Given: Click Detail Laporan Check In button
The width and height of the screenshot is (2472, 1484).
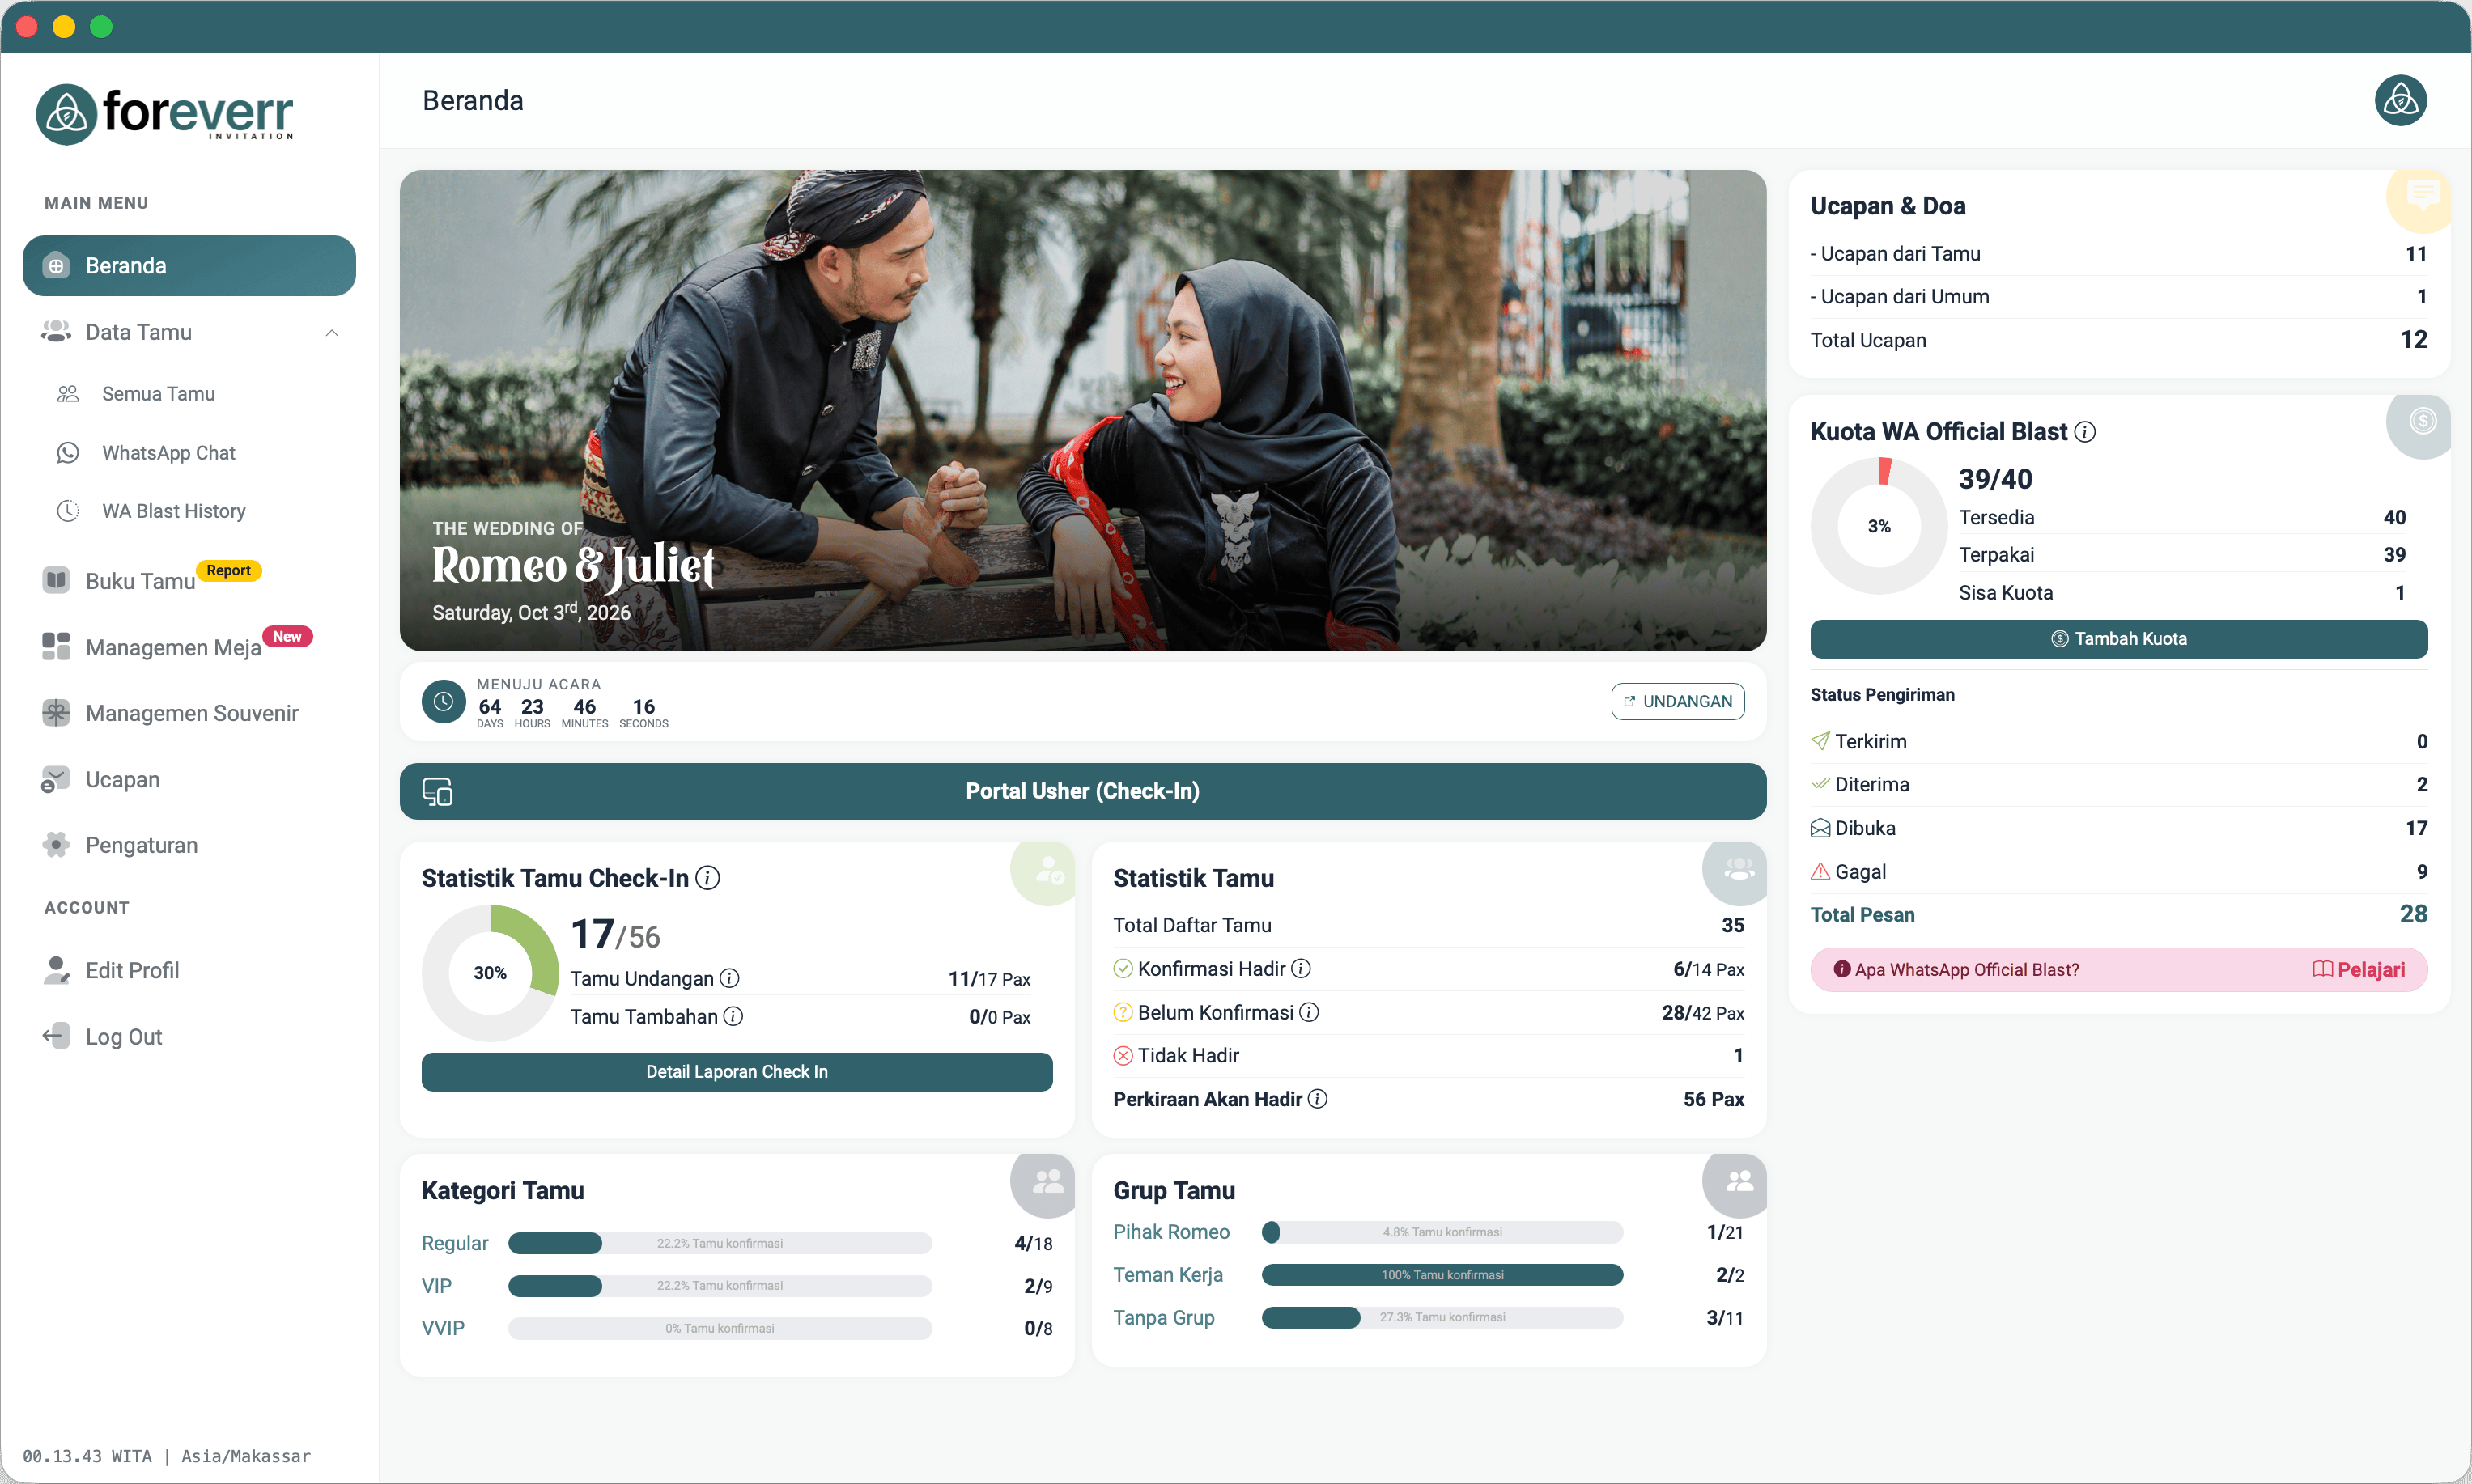Looking at the screenshot, I should pos(736,1072).
